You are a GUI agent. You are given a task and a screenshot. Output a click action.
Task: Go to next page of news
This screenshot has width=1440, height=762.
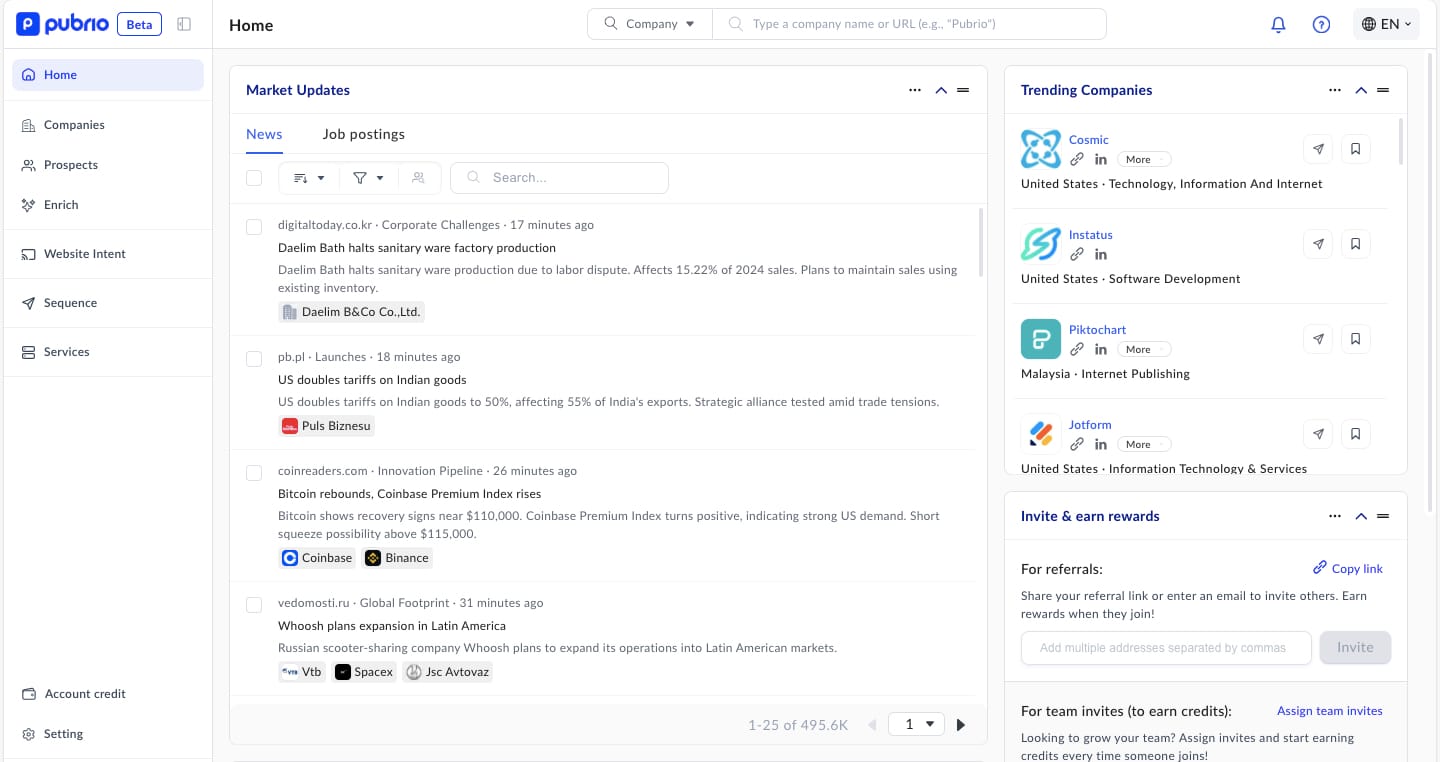(961, 725)
